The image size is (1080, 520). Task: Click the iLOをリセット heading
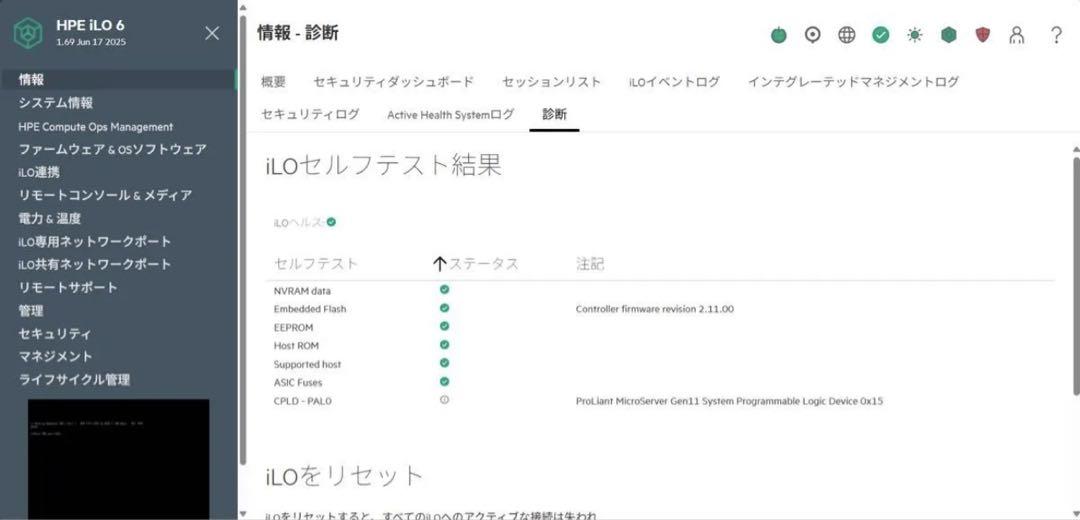click(344, 475)
